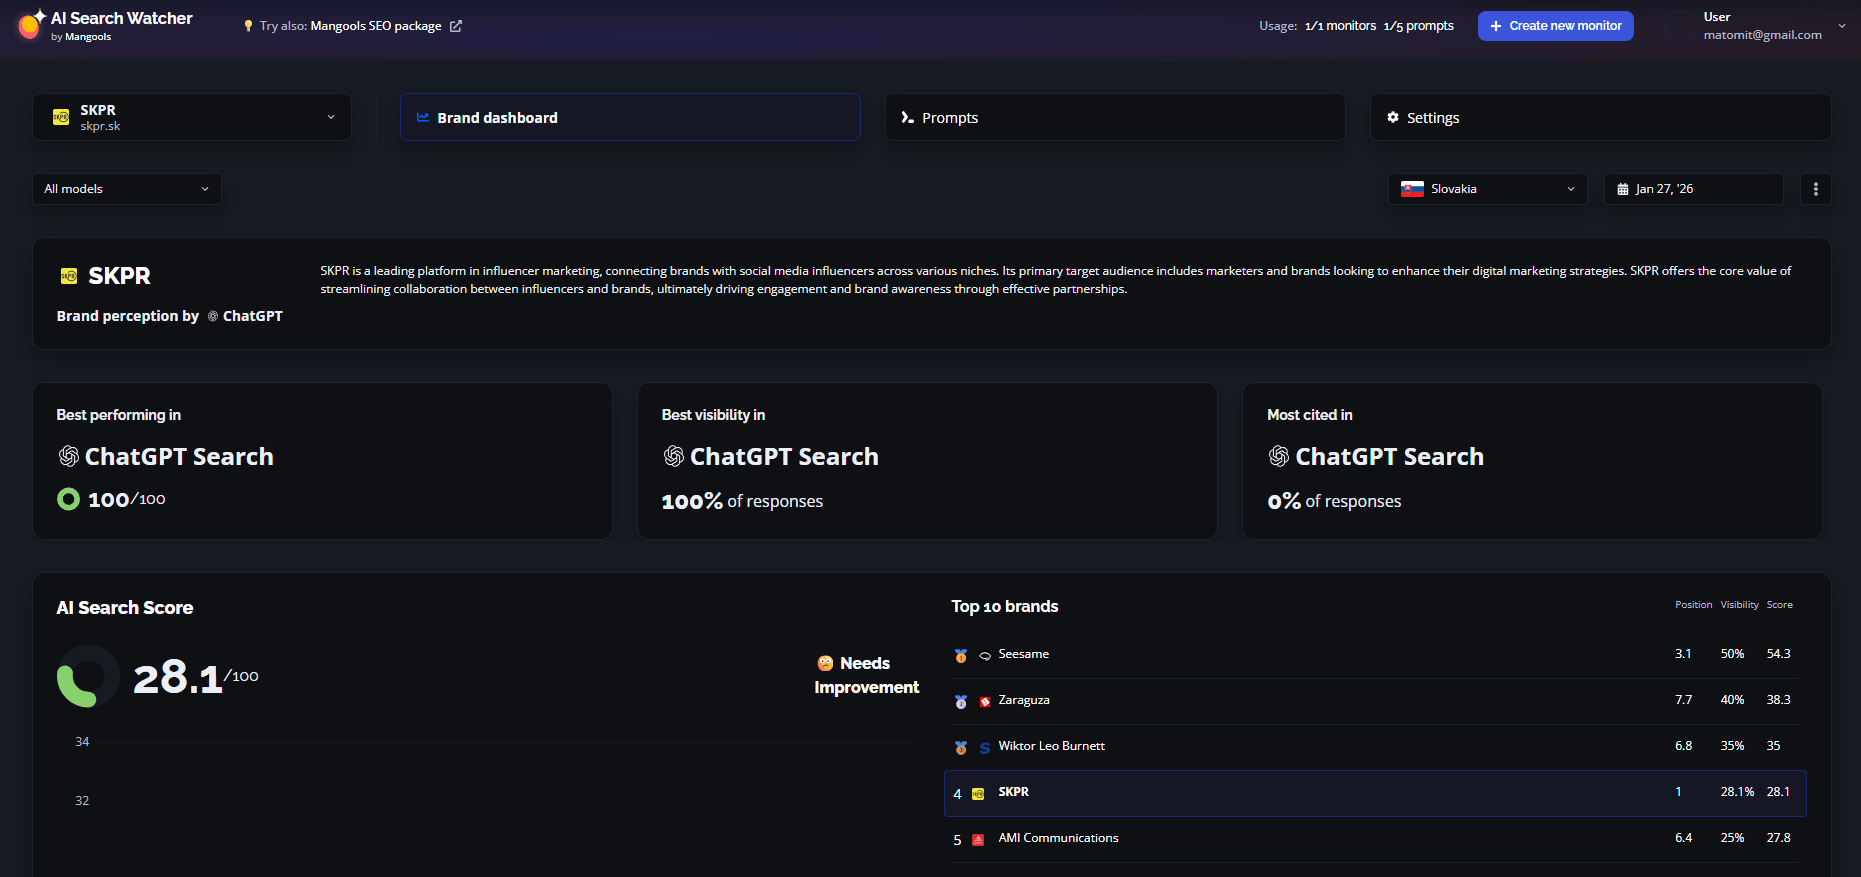Expand the user account menu chevron
The width and height of the screenshot is (1861, 877).
(1842, 26)
